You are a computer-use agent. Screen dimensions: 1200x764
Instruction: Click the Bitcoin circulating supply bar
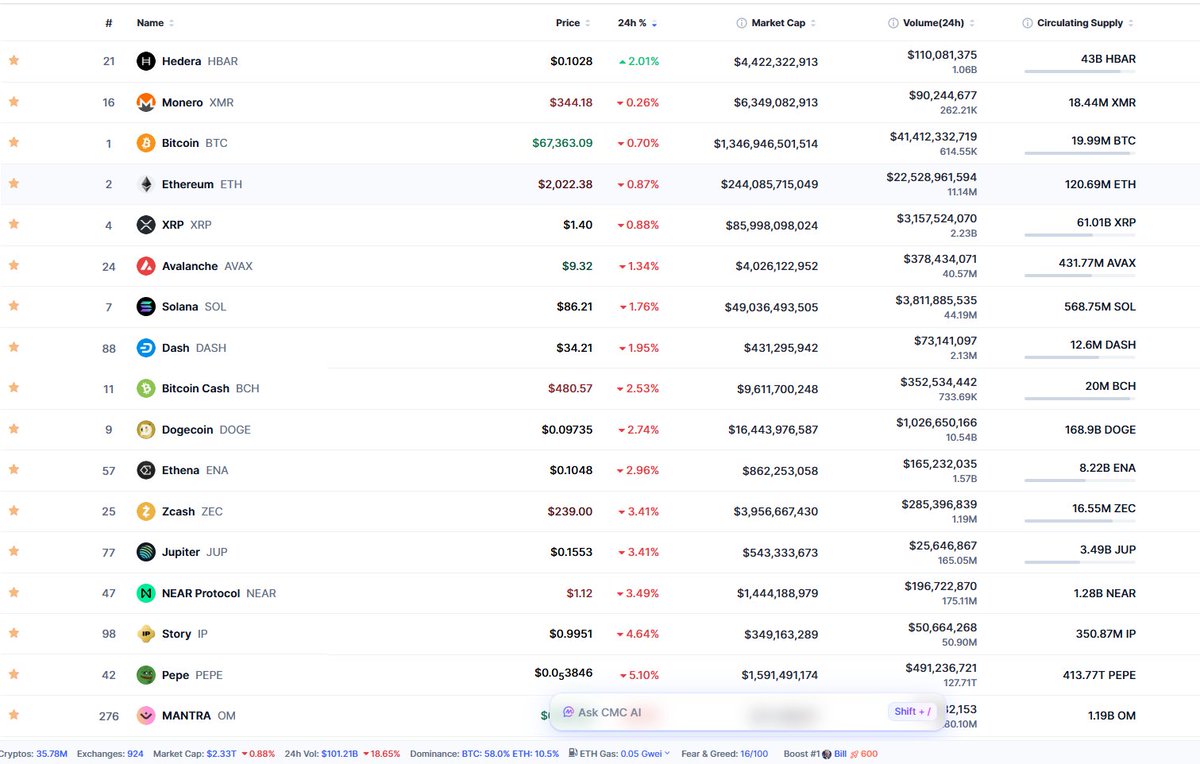pos(1080,153)
